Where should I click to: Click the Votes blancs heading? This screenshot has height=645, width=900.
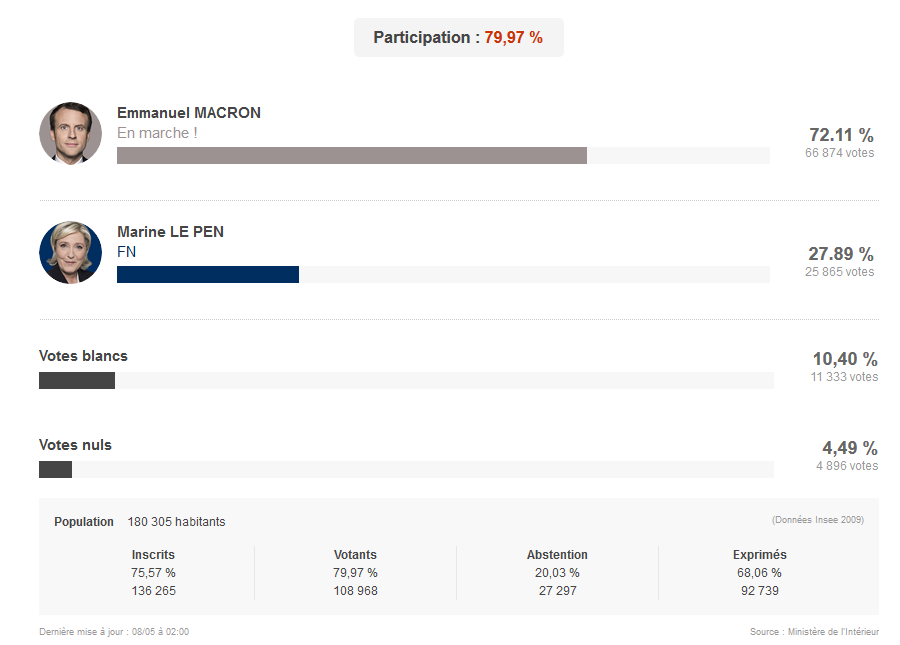(x=83, y=356)
